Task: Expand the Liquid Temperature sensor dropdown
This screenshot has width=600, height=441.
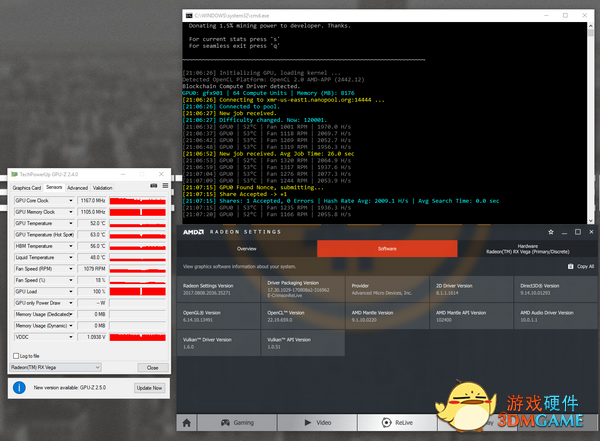Action: [71, 258]
